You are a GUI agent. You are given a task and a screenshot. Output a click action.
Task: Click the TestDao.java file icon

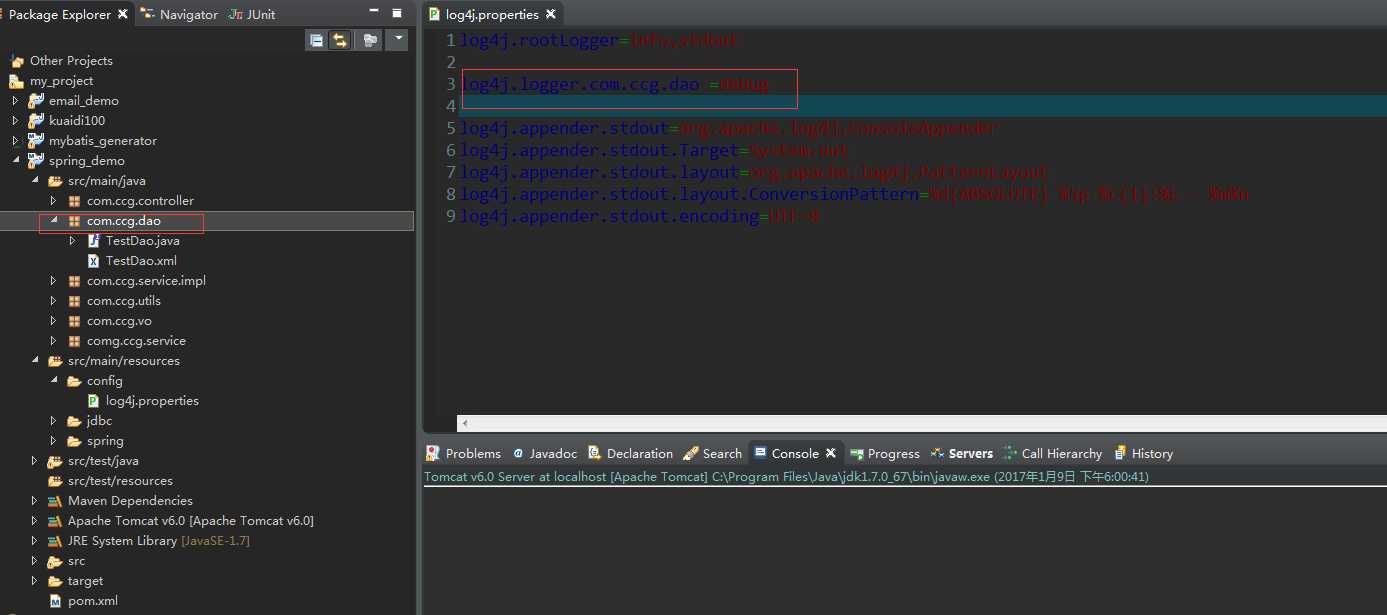pyautogui.click(x=93, y=240)
